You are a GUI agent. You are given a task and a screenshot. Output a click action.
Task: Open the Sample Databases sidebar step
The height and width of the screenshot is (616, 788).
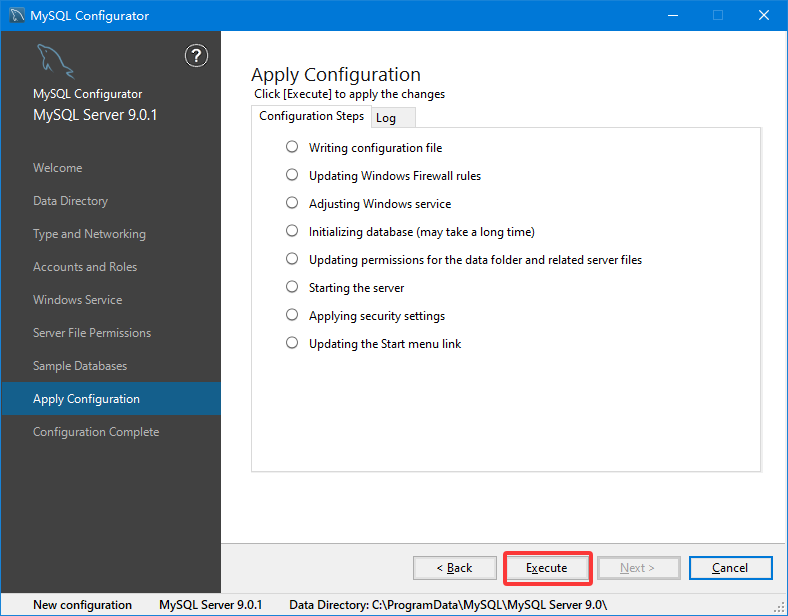(80, 366)
